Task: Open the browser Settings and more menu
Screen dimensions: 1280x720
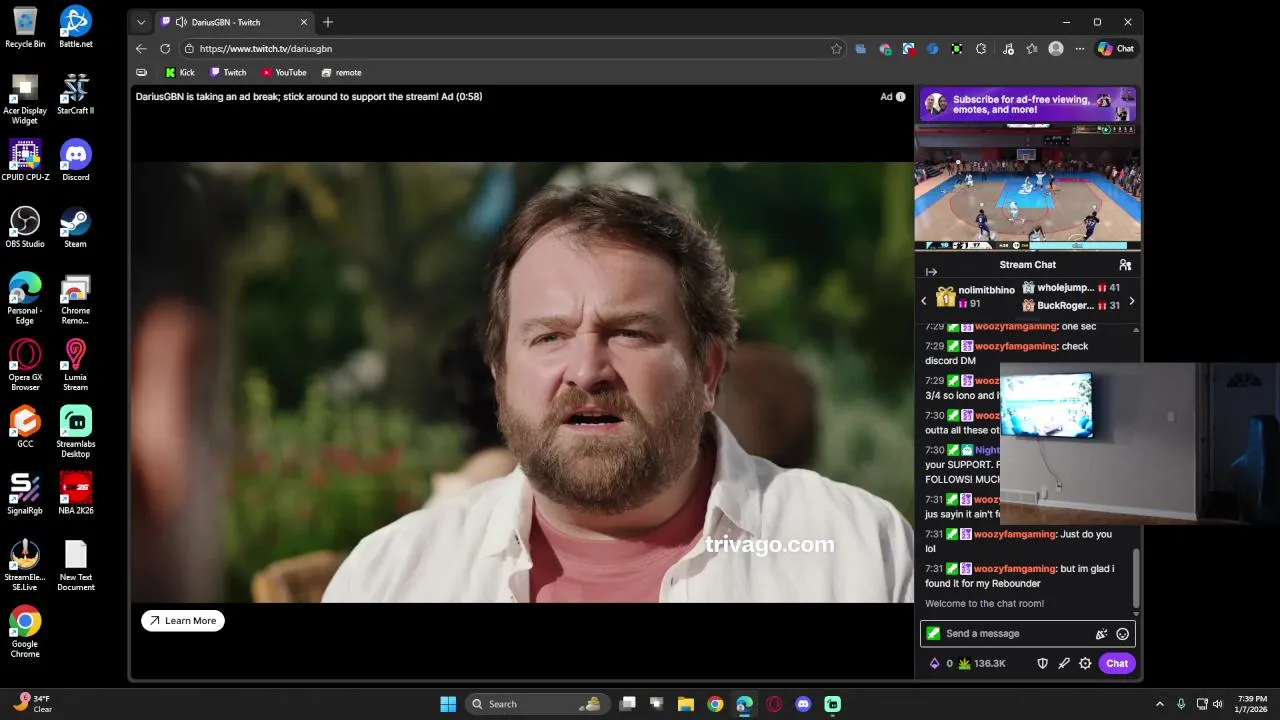Action: click(1079, 48)
